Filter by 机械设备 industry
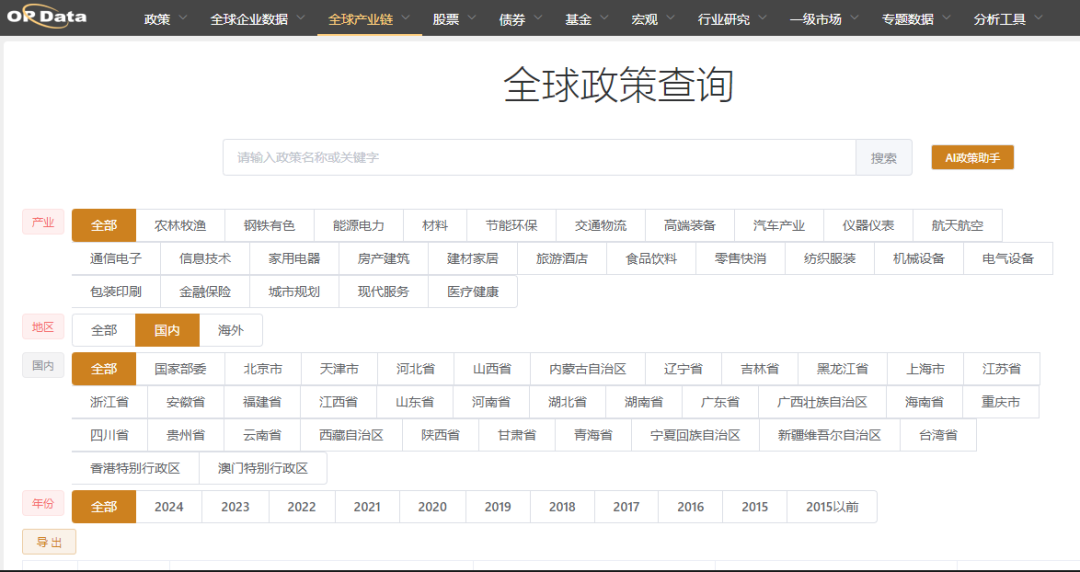The height and width of the screenshot is (572, 1080). pos(919,258)
